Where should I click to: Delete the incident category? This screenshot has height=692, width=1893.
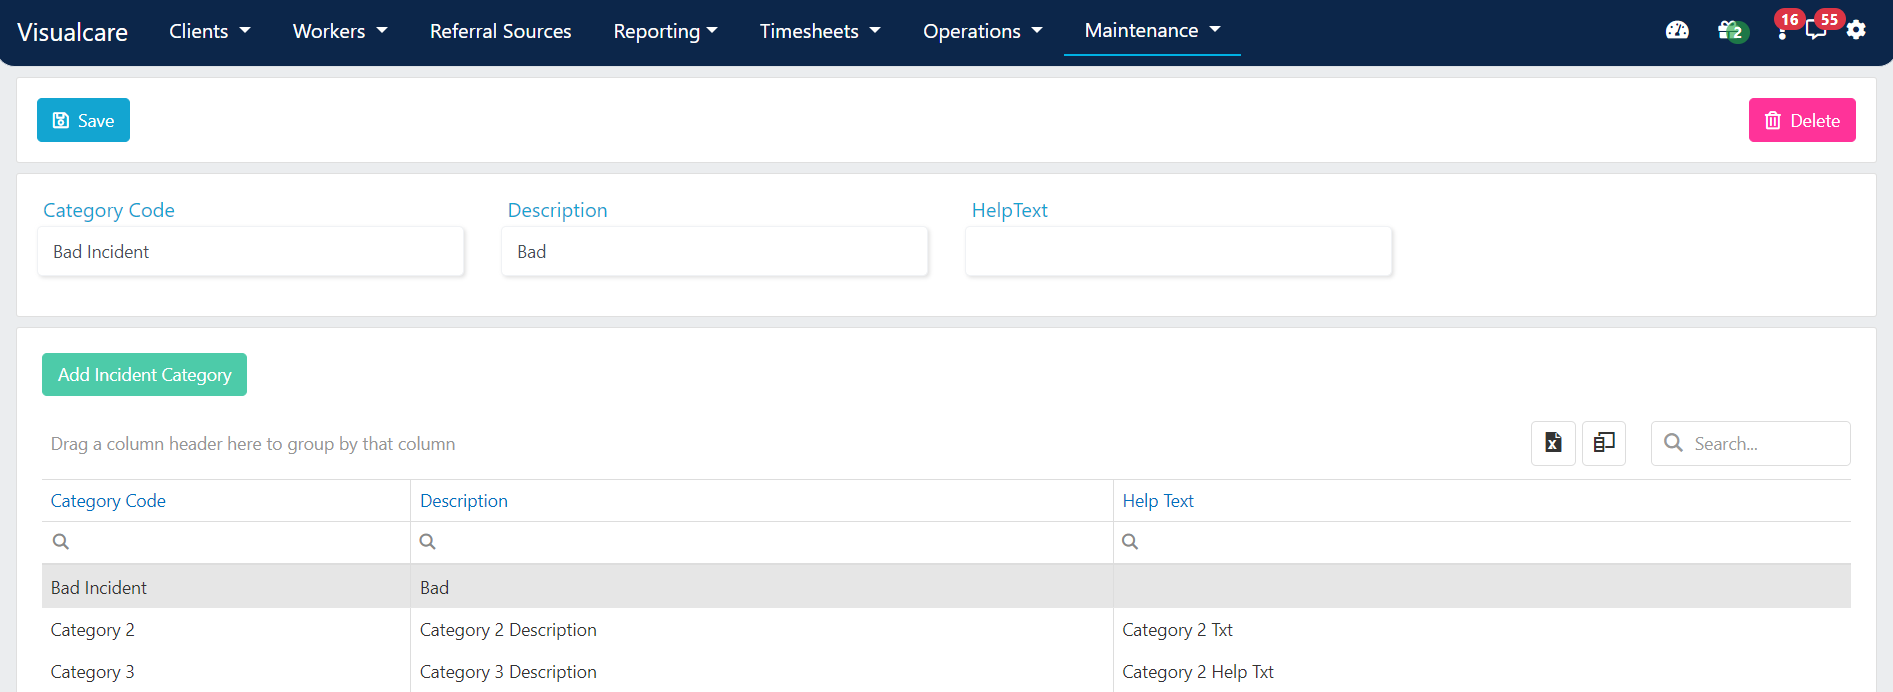point(1802,120)
